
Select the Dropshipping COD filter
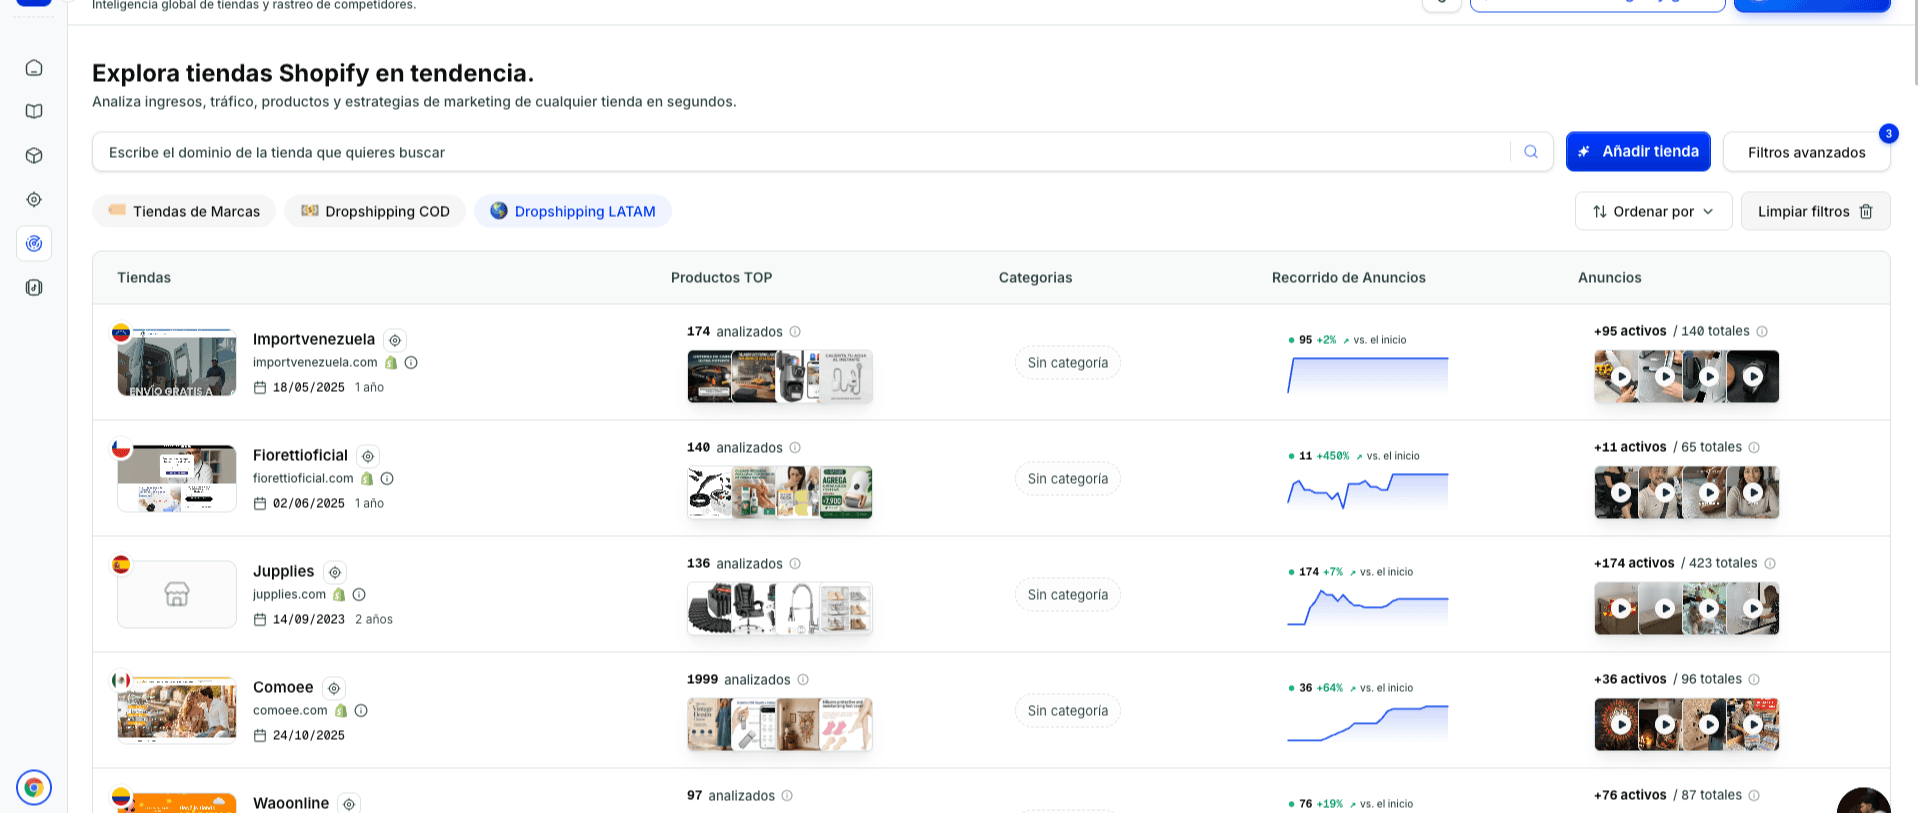click(x=375, y=211)
